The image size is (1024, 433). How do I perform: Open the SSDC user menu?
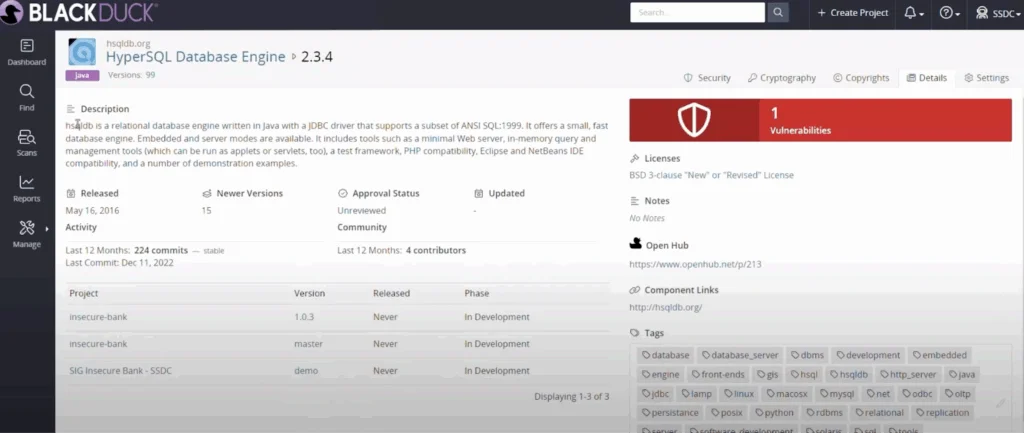[998, 13]
